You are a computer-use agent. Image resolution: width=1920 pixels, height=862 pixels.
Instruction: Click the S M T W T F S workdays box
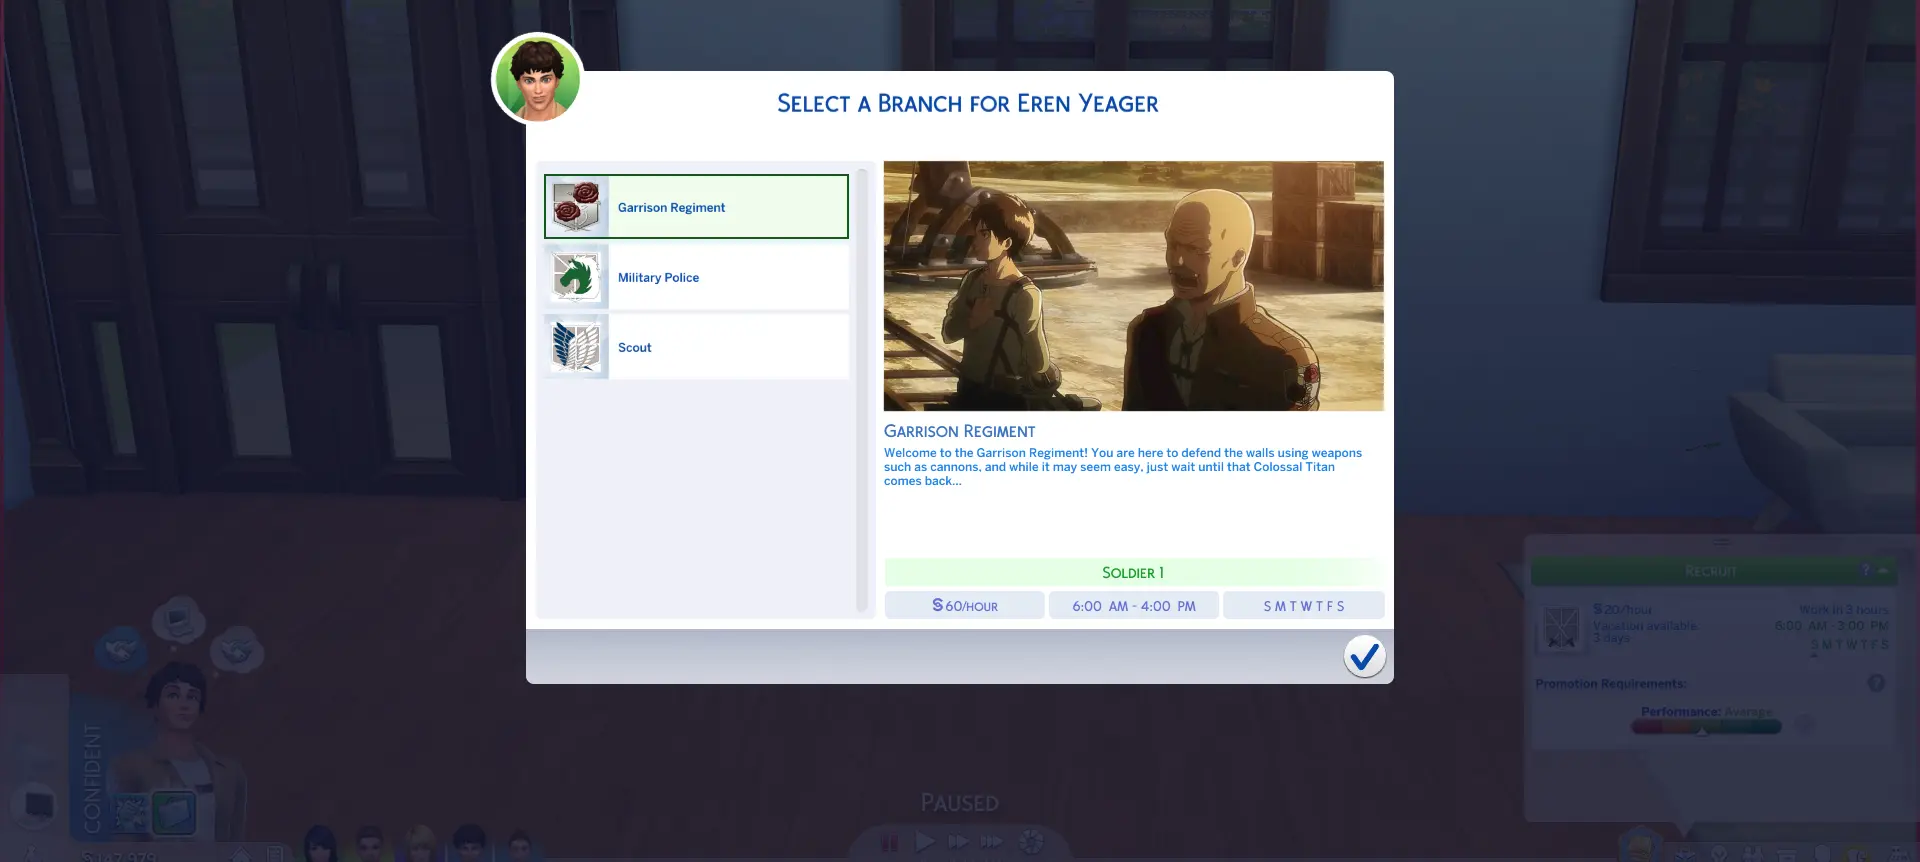(1304, 606)
